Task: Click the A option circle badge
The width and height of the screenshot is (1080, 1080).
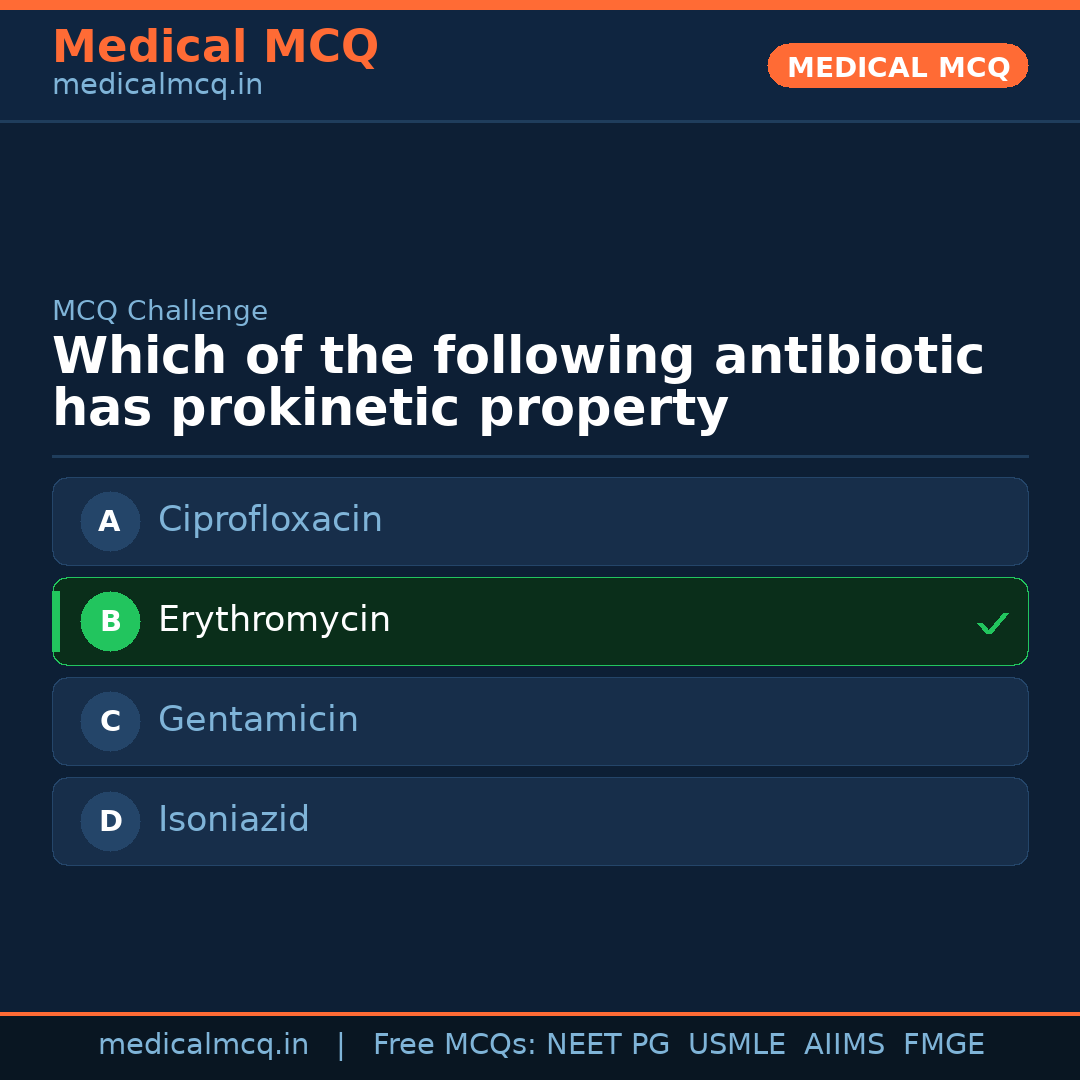Action: pos(110,521)
